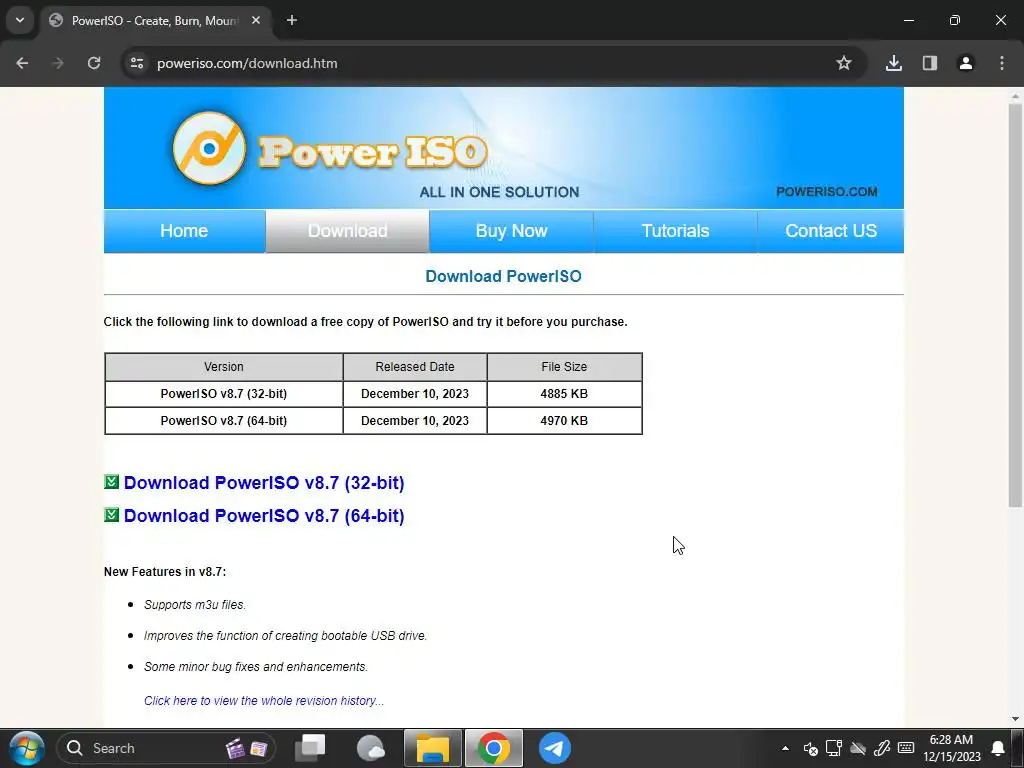This screenshot has height=768, width=1024.
Task: Click green download icon beside 32-bit link
Action: click(x=112, y=482)
